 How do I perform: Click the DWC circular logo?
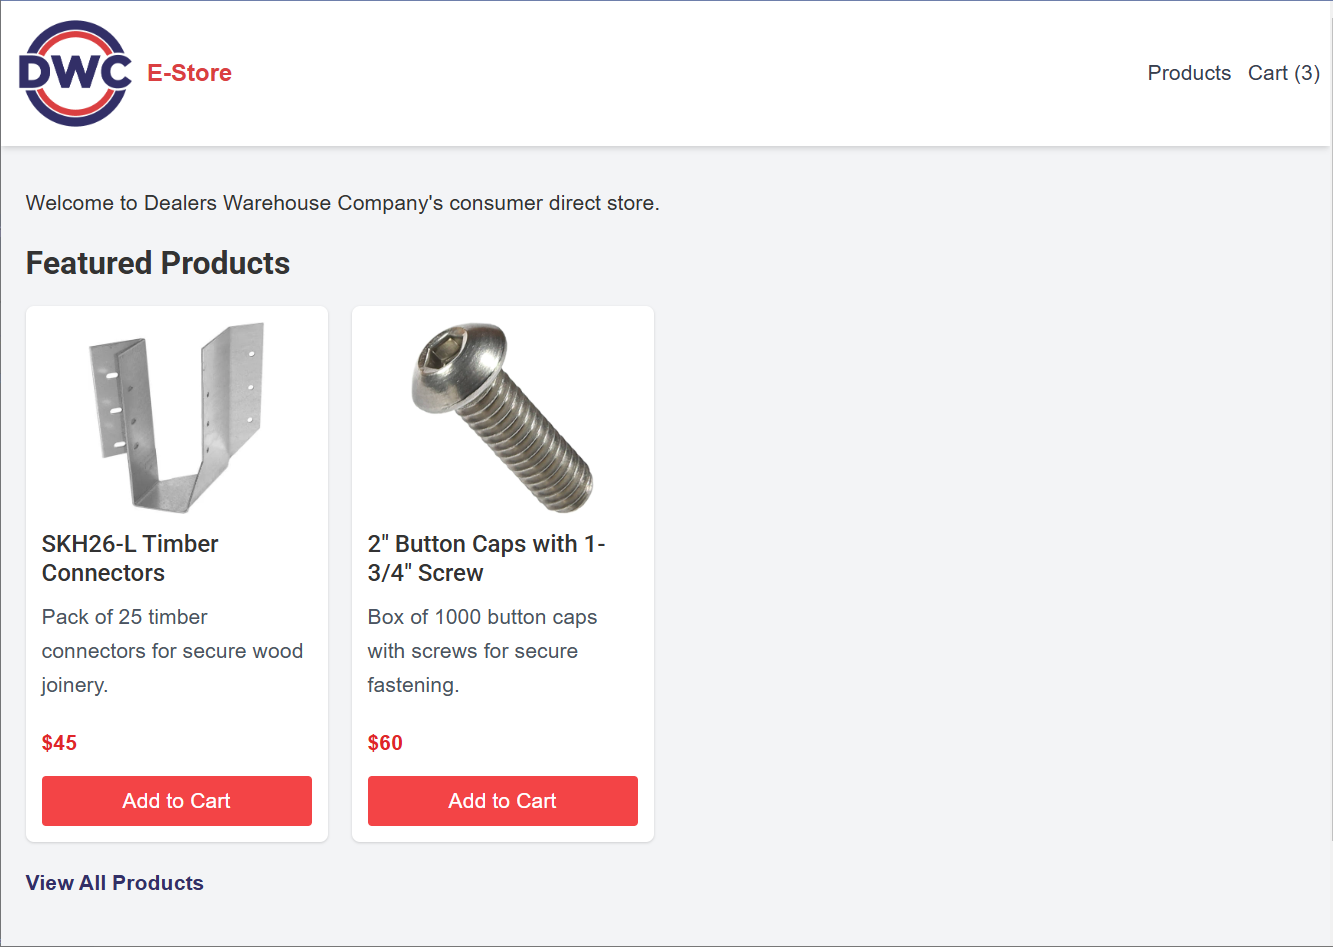click(x=75, y=73)
